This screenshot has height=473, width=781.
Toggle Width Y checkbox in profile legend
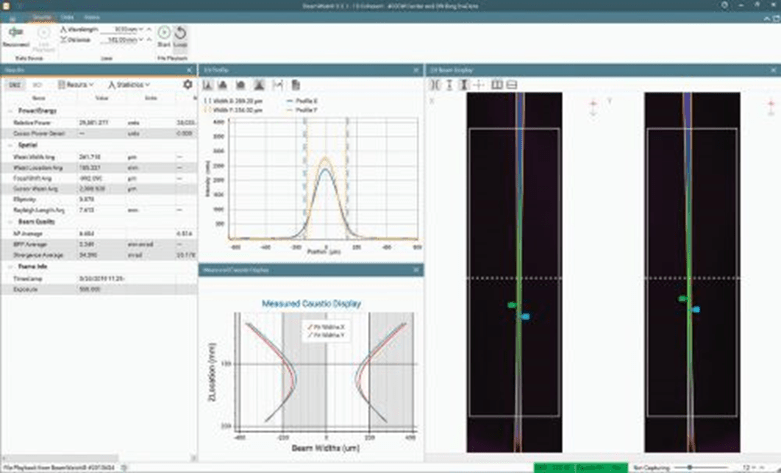tap(206, 108)
